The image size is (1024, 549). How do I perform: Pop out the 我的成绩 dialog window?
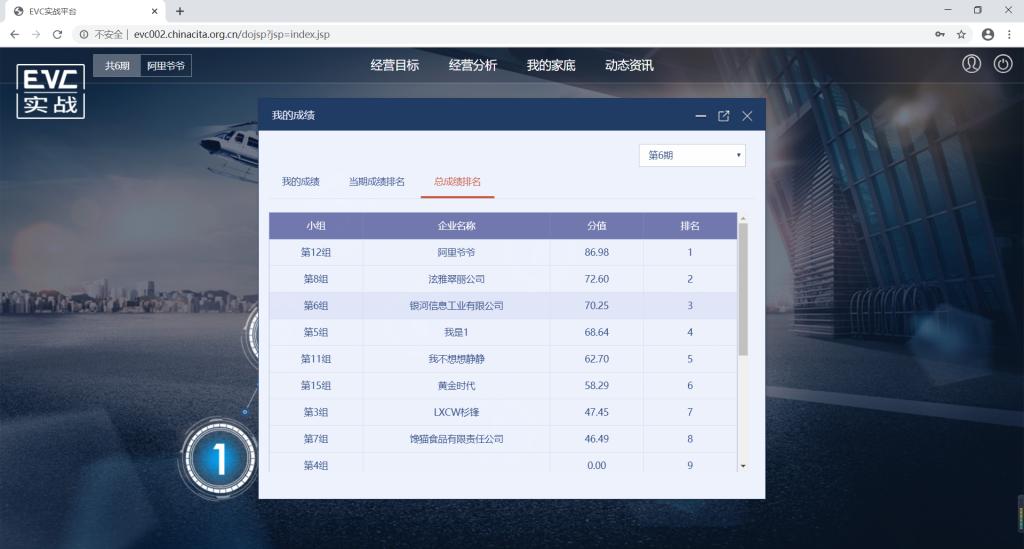point(724,116)
